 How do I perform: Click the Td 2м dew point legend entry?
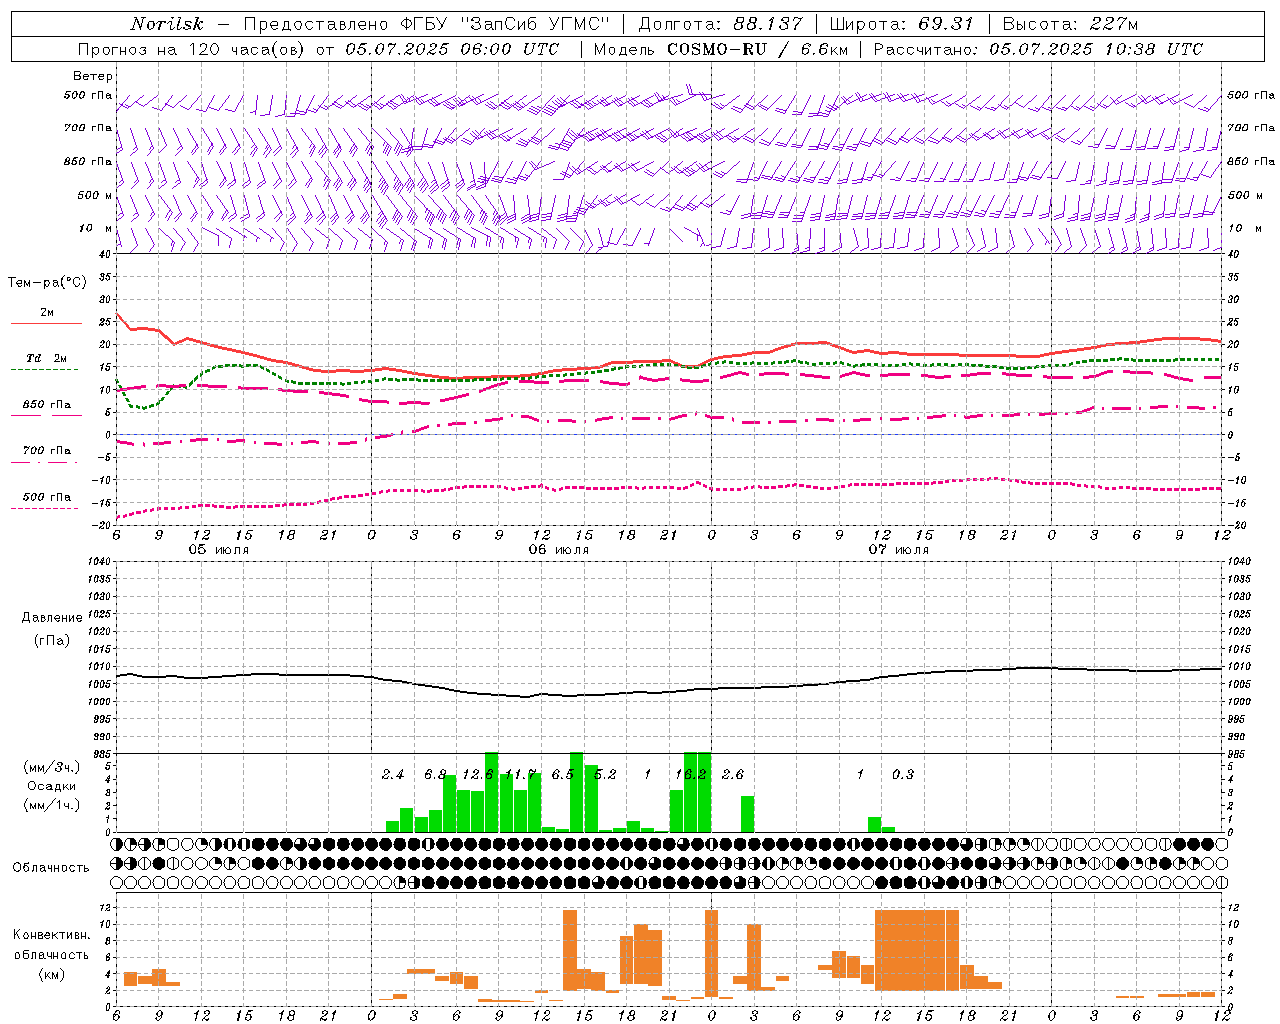[x=46, y=358]
